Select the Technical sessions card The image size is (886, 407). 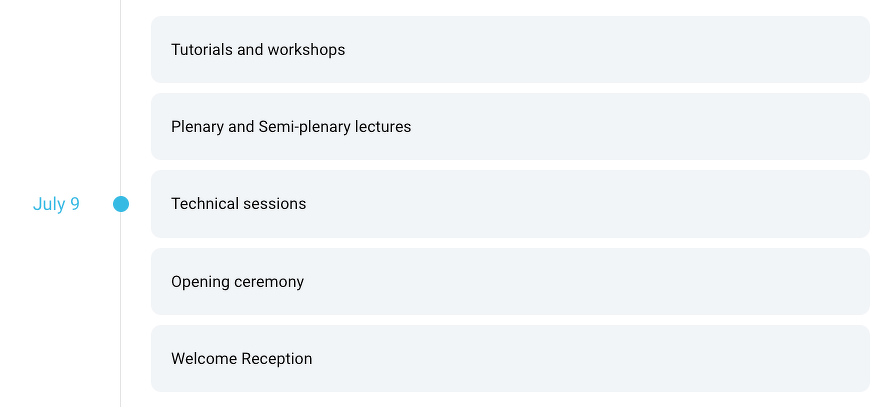(x=510, y=204)
